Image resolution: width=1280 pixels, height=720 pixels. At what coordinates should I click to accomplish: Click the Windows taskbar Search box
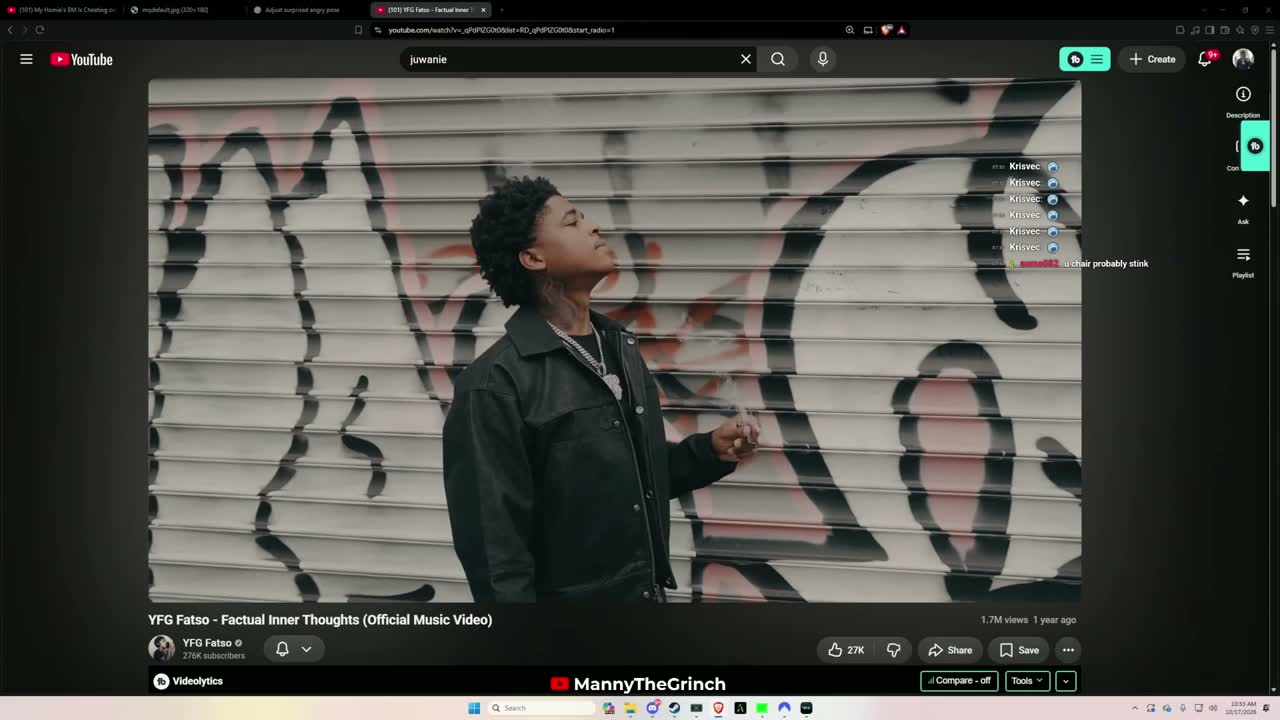pos(541,708)
